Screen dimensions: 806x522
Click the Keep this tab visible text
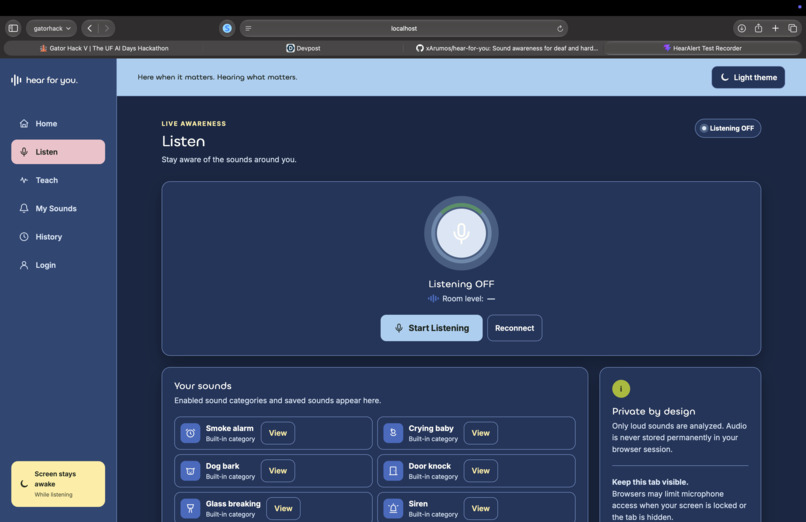[650, 482]
